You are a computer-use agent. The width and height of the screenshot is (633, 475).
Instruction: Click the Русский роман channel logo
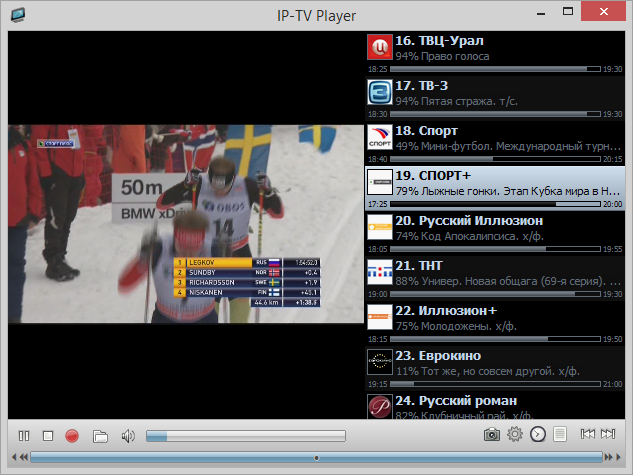point(380,406)
